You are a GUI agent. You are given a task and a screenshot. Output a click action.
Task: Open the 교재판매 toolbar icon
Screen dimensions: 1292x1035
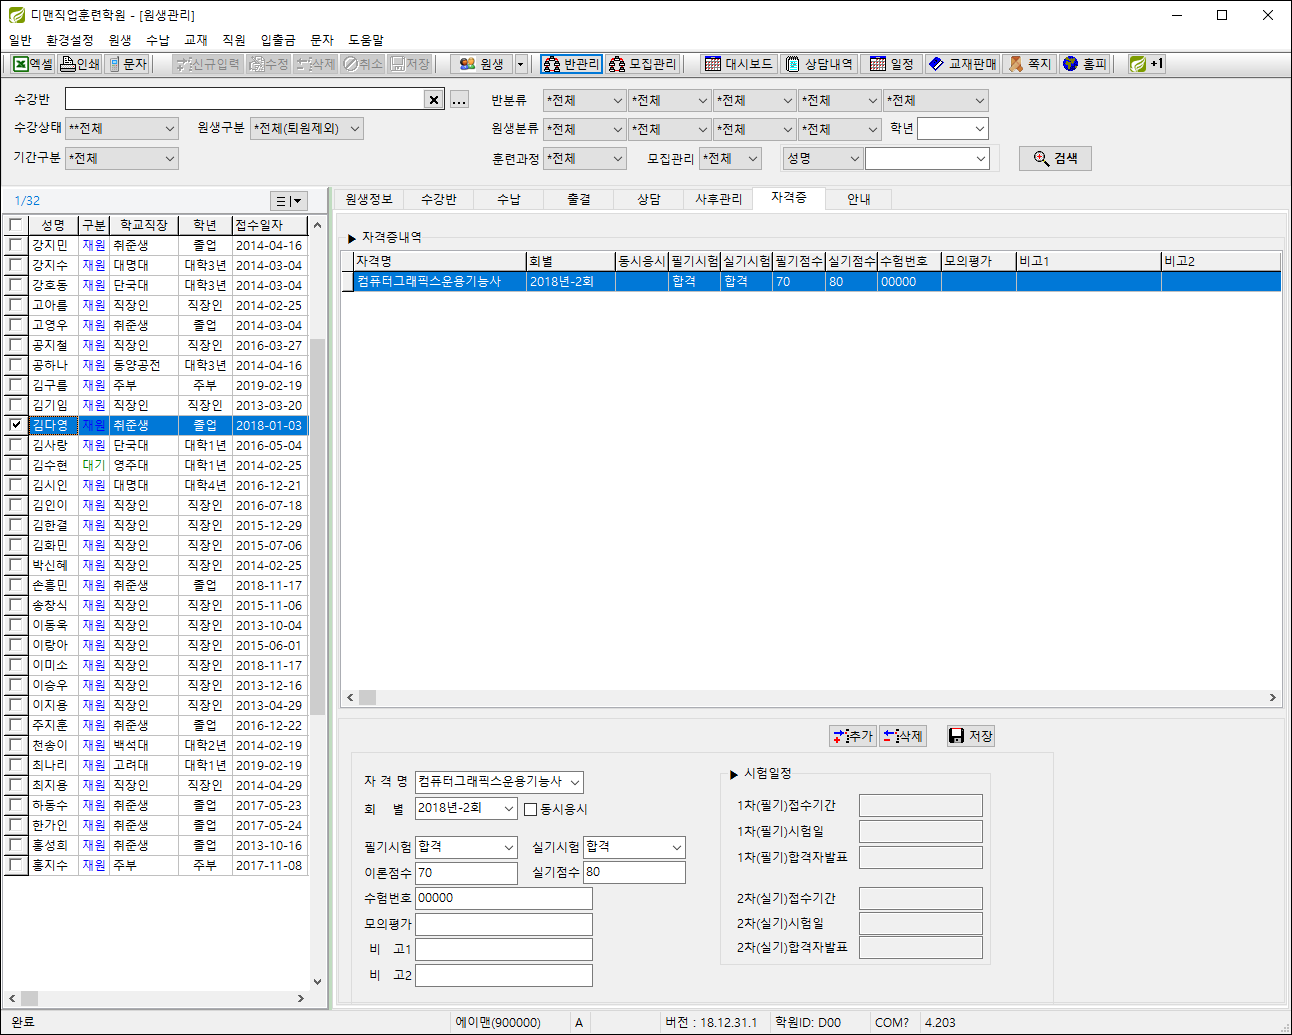click(x=962, y=64)
